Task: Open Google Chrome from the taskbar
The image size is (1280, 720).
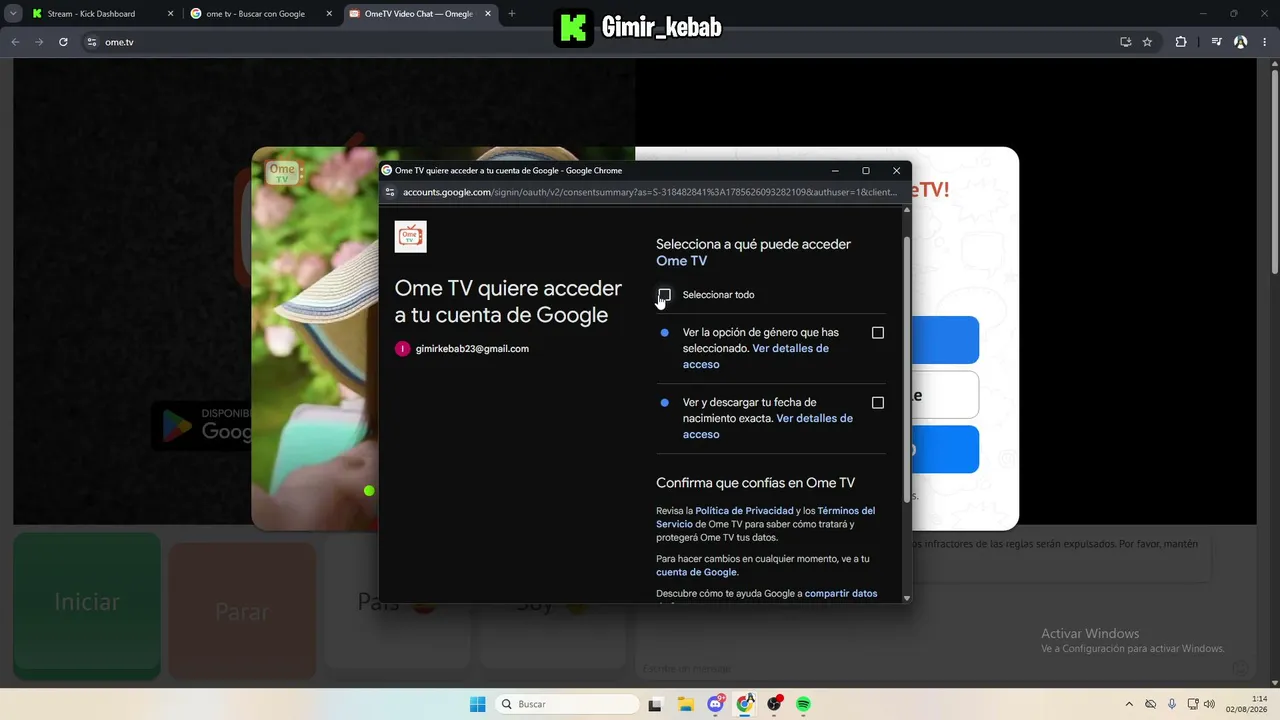Action: point(745,704)
